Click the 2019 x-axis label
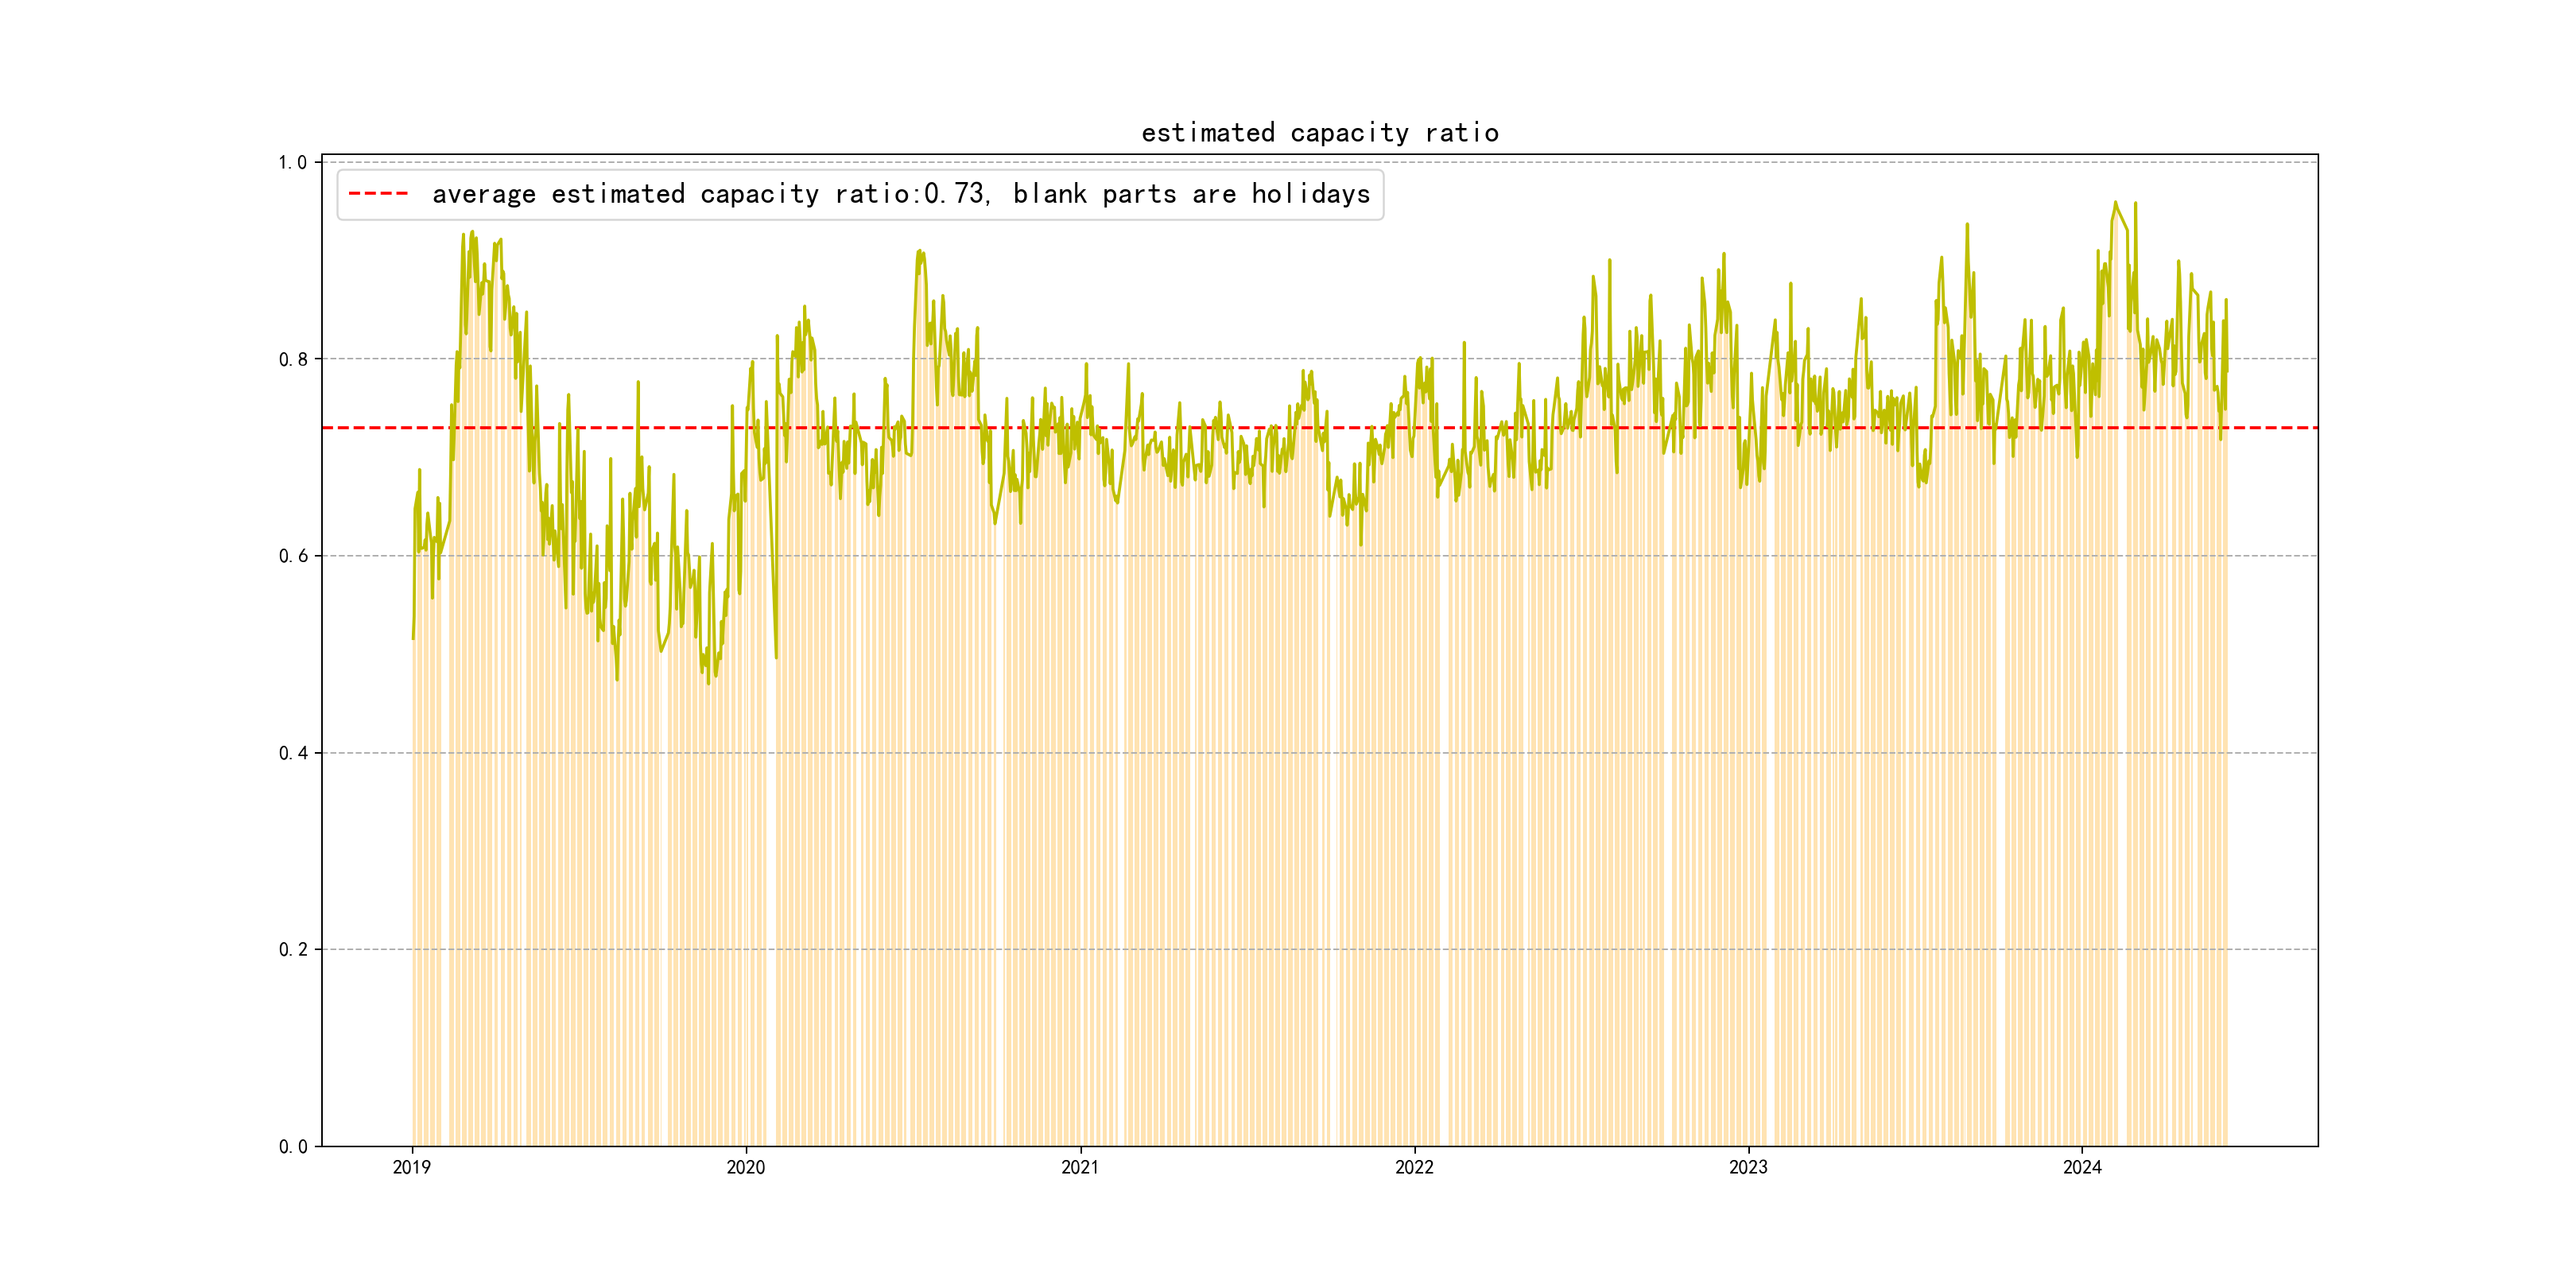Viewport: 2576px width, 1288px height. click(411, 1167)
